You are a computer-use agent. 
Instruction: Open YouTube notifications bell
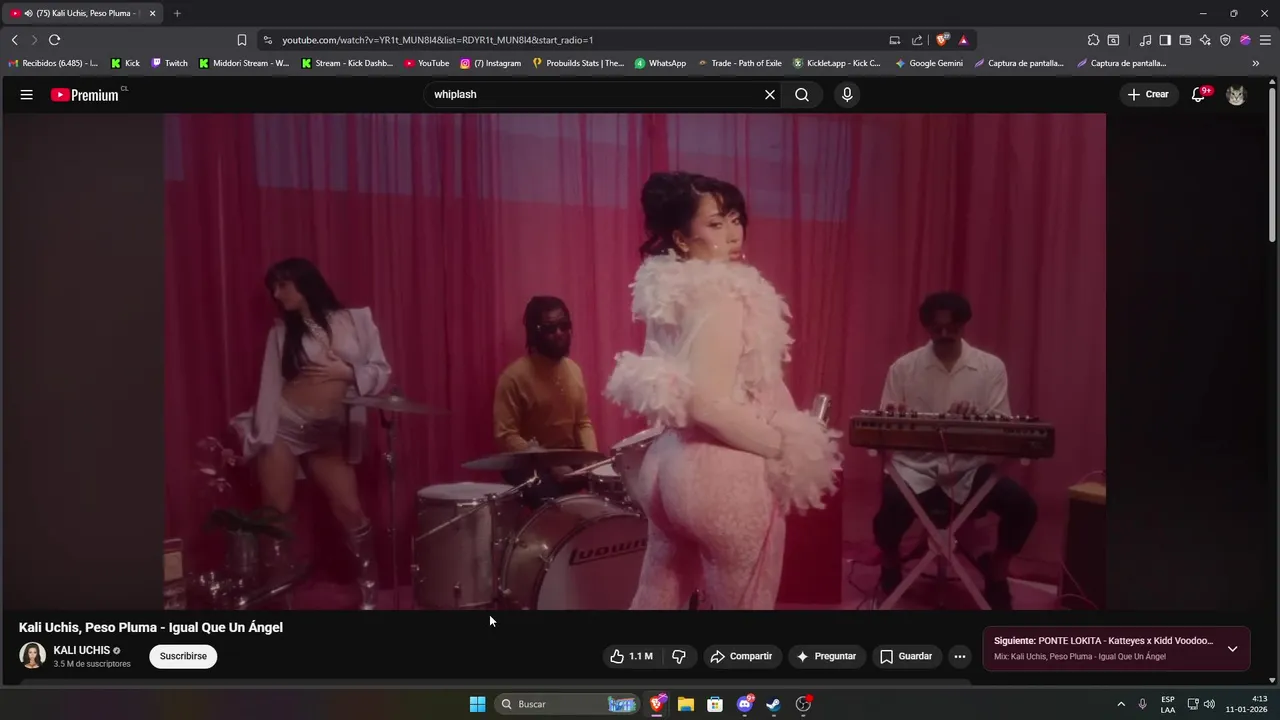1199,95
